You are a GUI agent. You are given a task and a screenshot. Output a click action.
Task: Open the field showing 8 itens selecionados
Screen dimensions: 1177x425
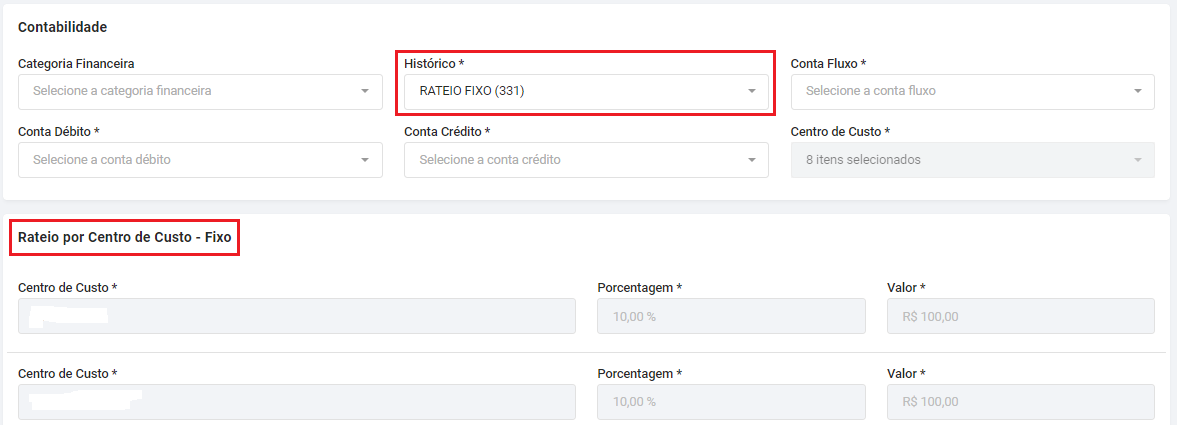[x=960, y=160]
